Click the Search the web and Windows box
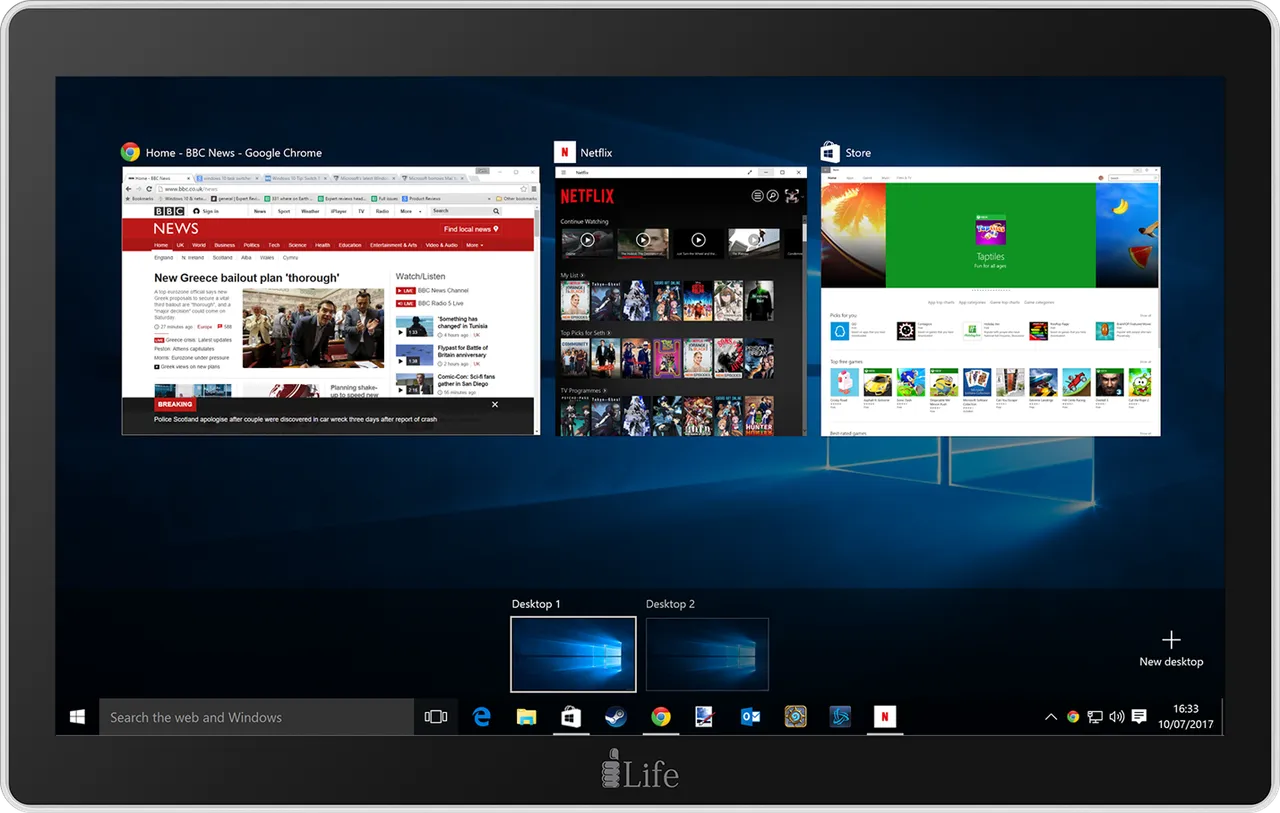 pos(256,716)
